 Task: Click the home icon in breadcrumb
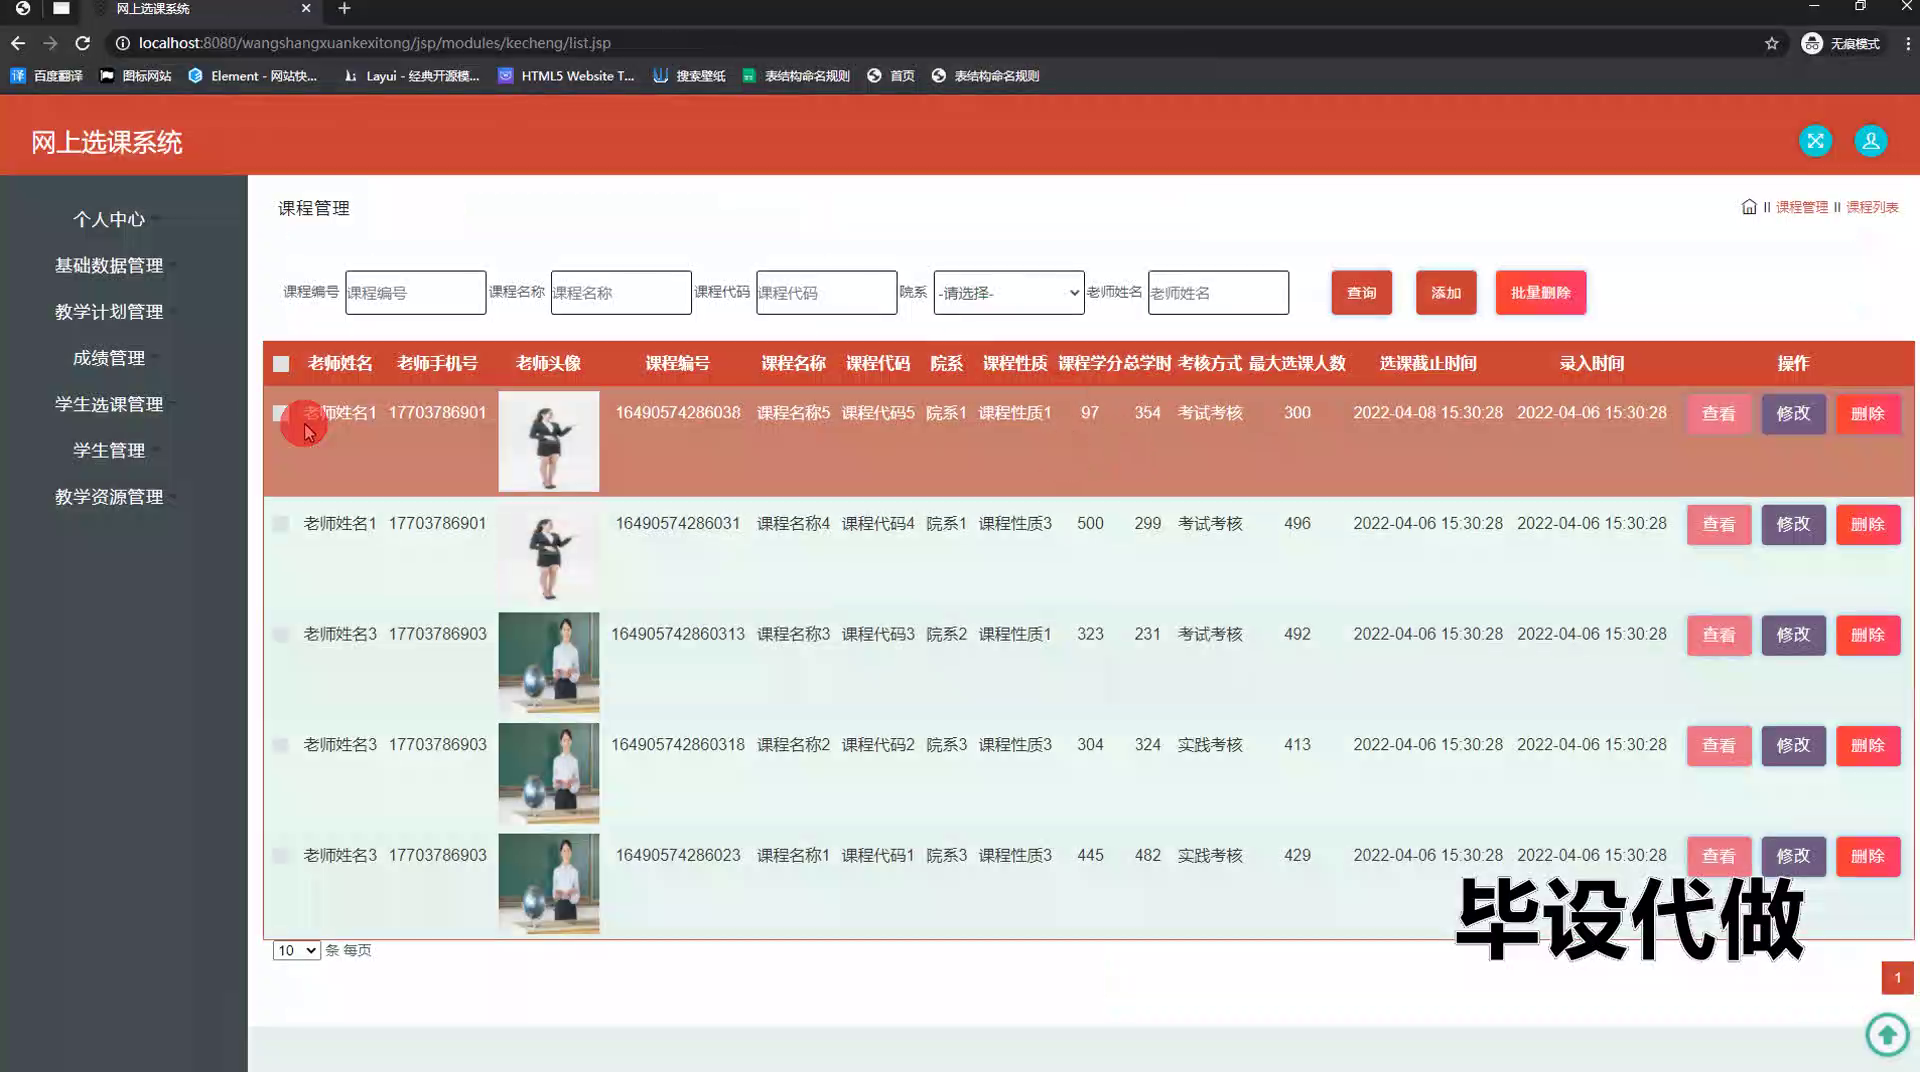1749,207
